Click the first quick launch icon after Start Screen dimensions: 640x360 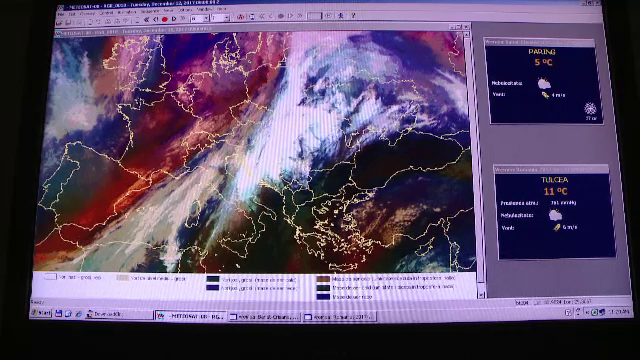(x=59, y=313)
